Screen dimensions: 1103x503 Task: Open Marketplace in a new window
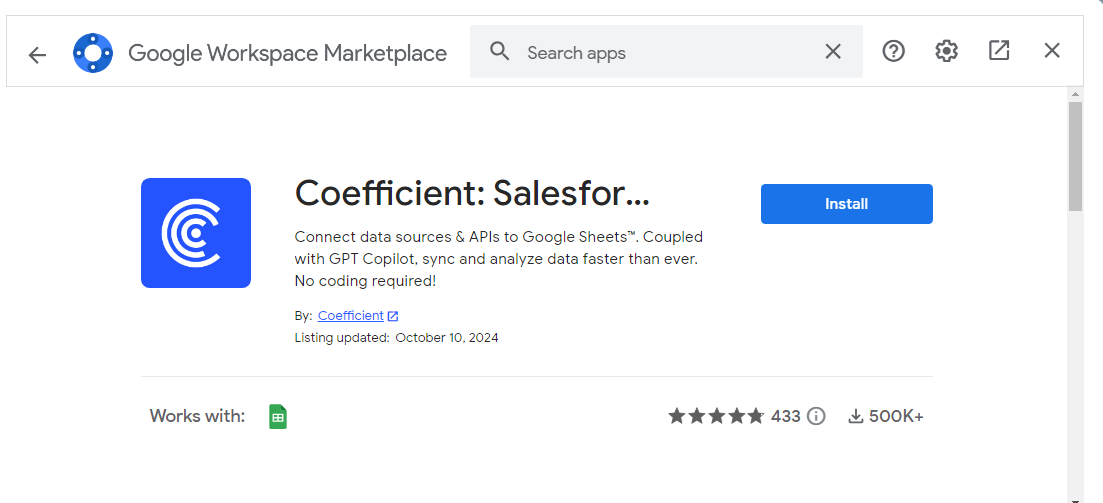[999, 51]
